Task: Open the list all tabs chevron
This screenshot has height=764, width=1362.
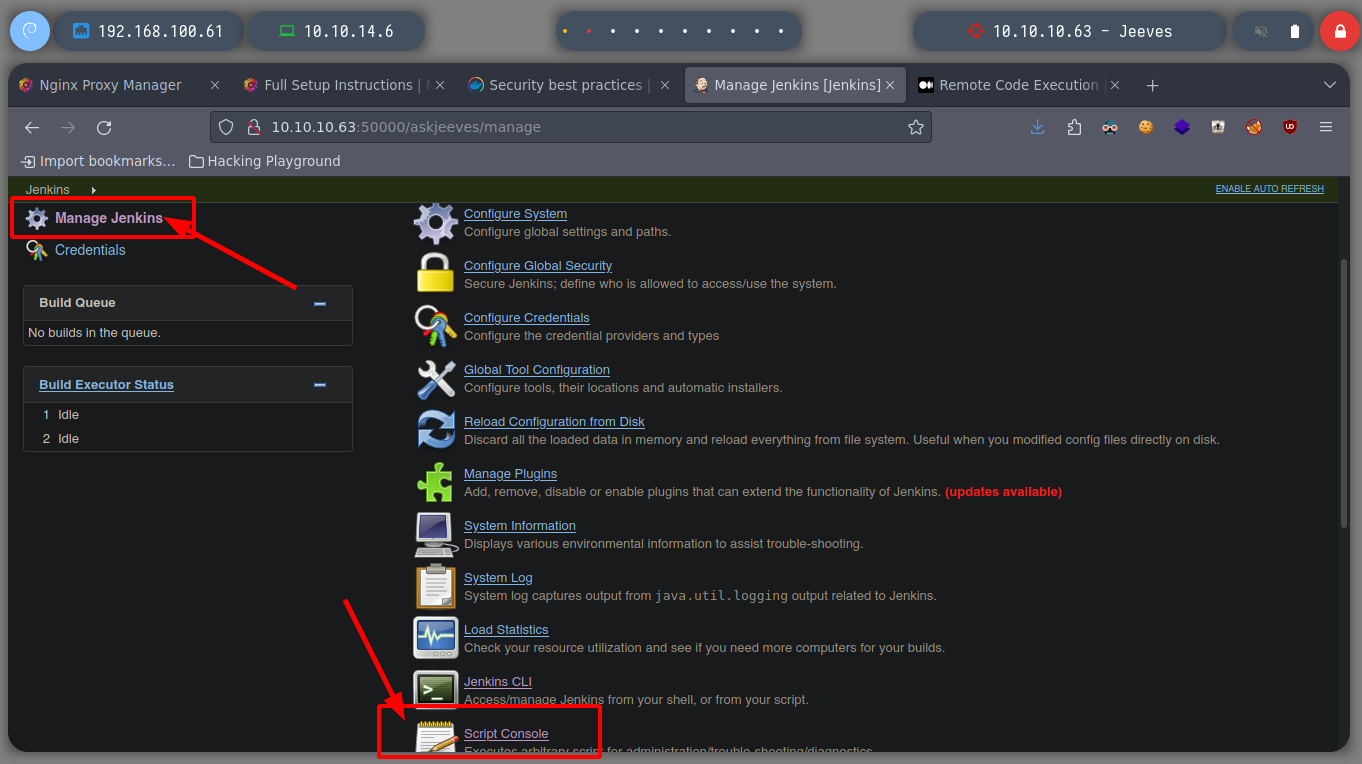Action: coord(1329,85)
